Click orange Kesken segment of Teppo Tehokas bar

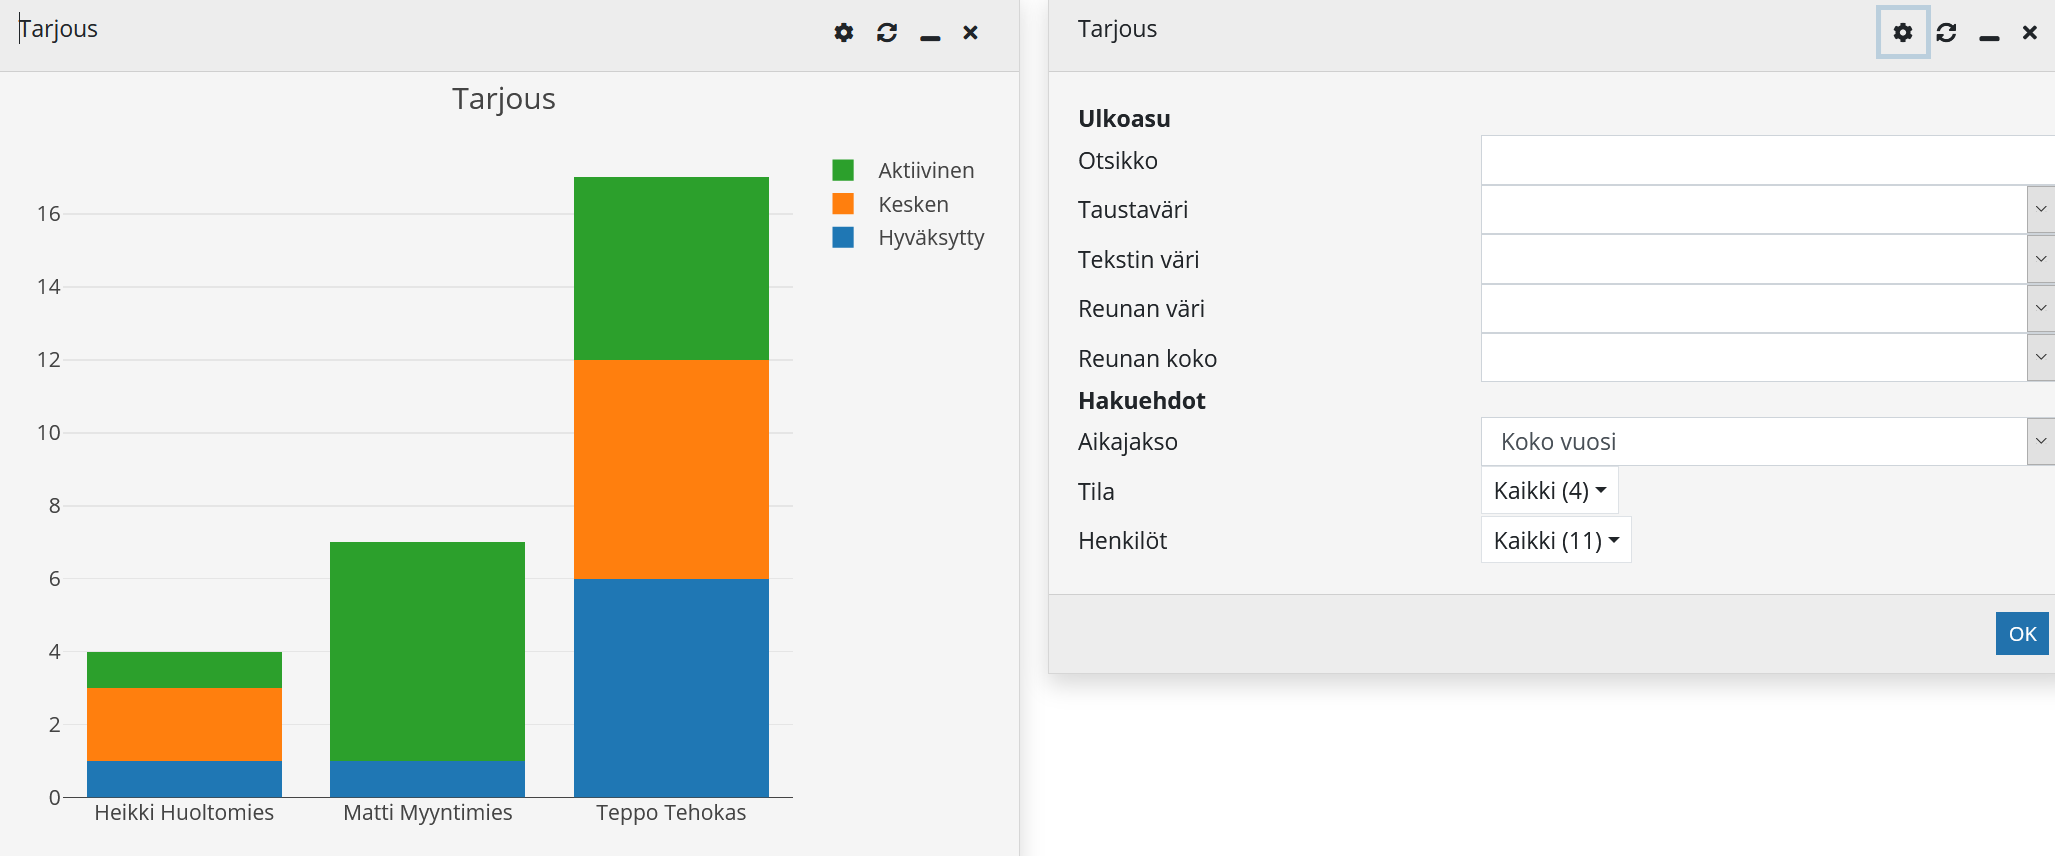point(671,469)
